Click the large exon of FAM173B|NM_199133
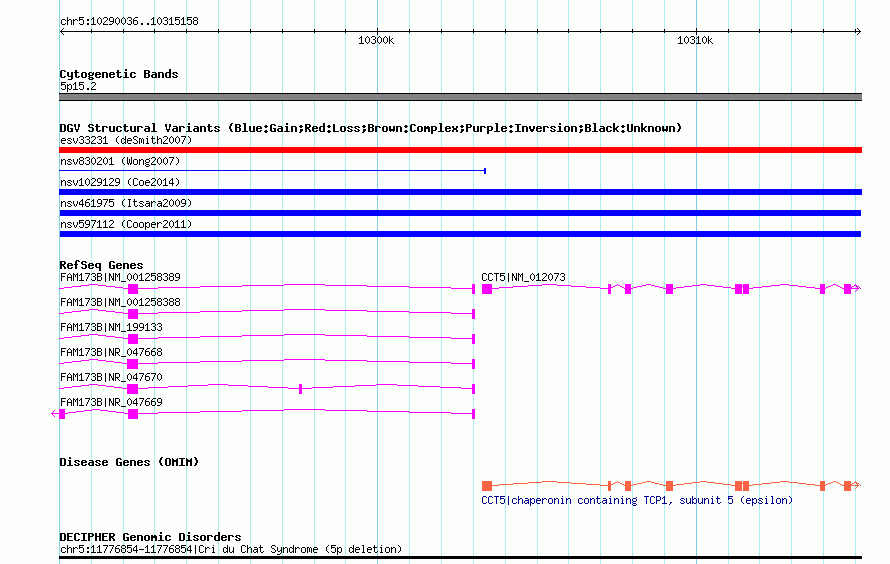 pyautogui.click(x=133, y=339)
